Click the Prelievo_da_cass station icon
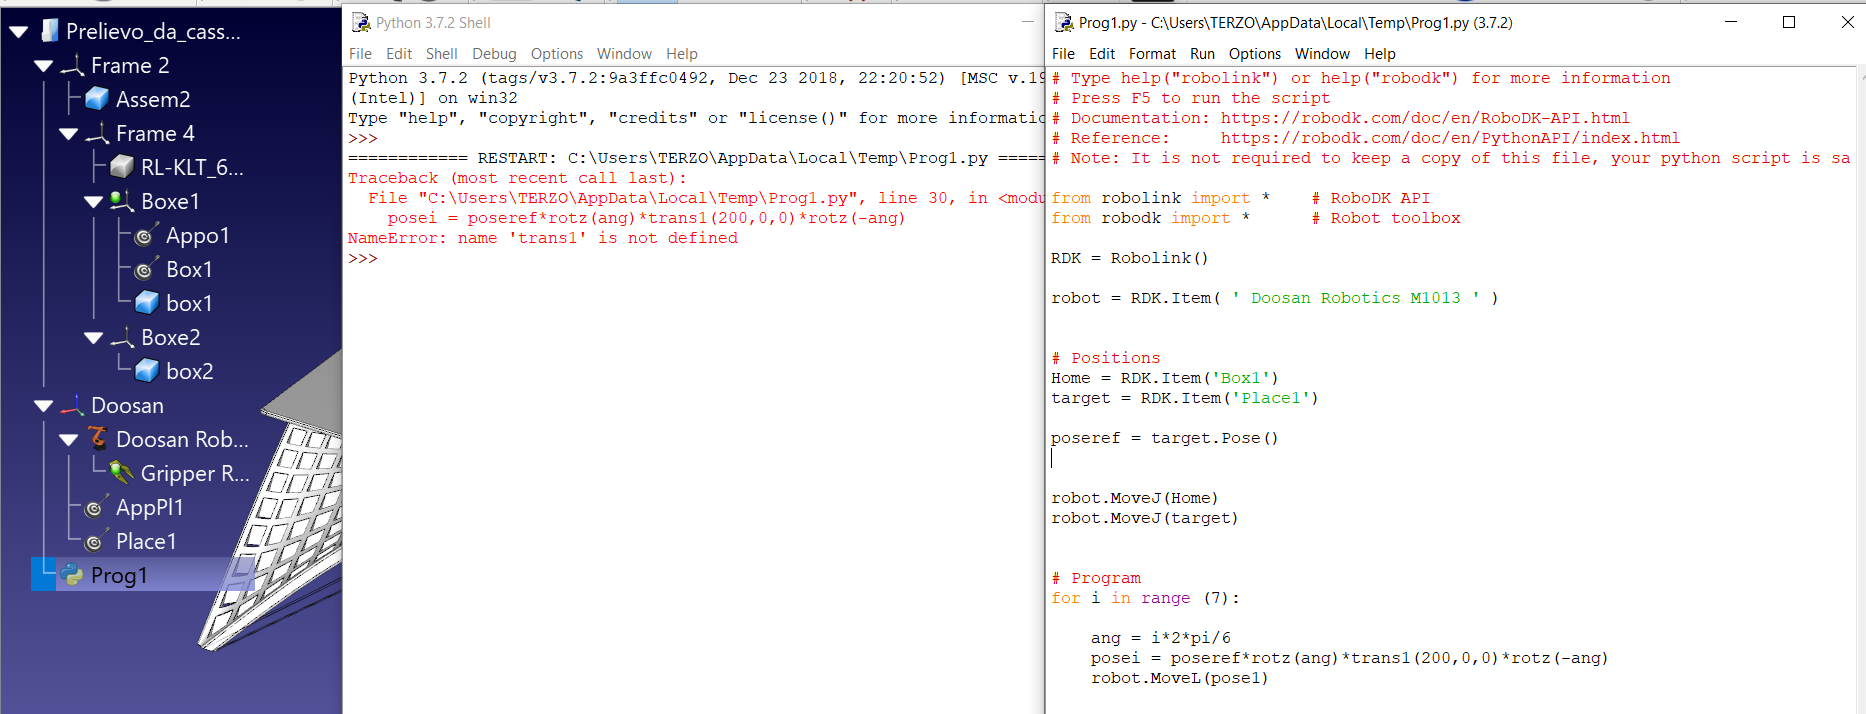This screenshot has width=1866, height=714. (x=49, y=31)
